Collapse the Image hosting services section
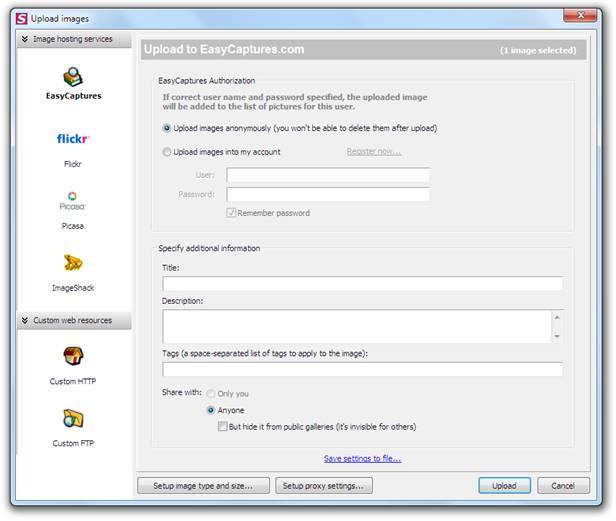This screenshot has width=616, height=521. click(x=25, y=39)
